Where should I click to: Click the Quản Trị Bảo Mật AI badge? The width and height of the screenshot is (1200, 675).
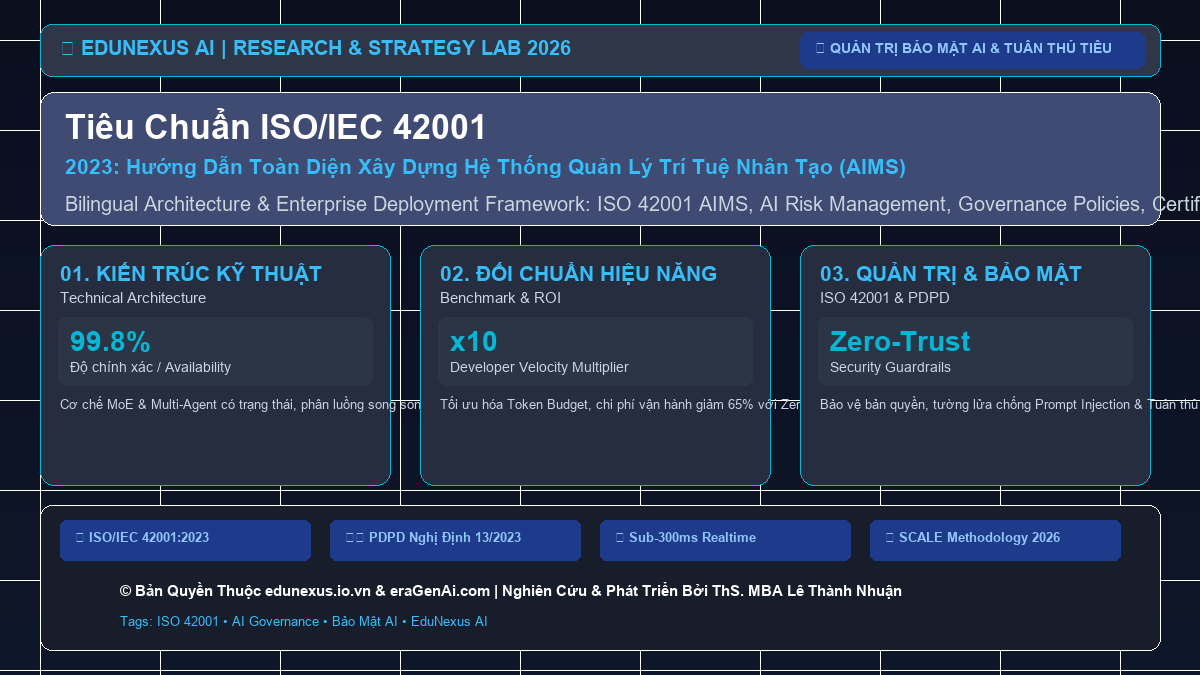[972, 50]
